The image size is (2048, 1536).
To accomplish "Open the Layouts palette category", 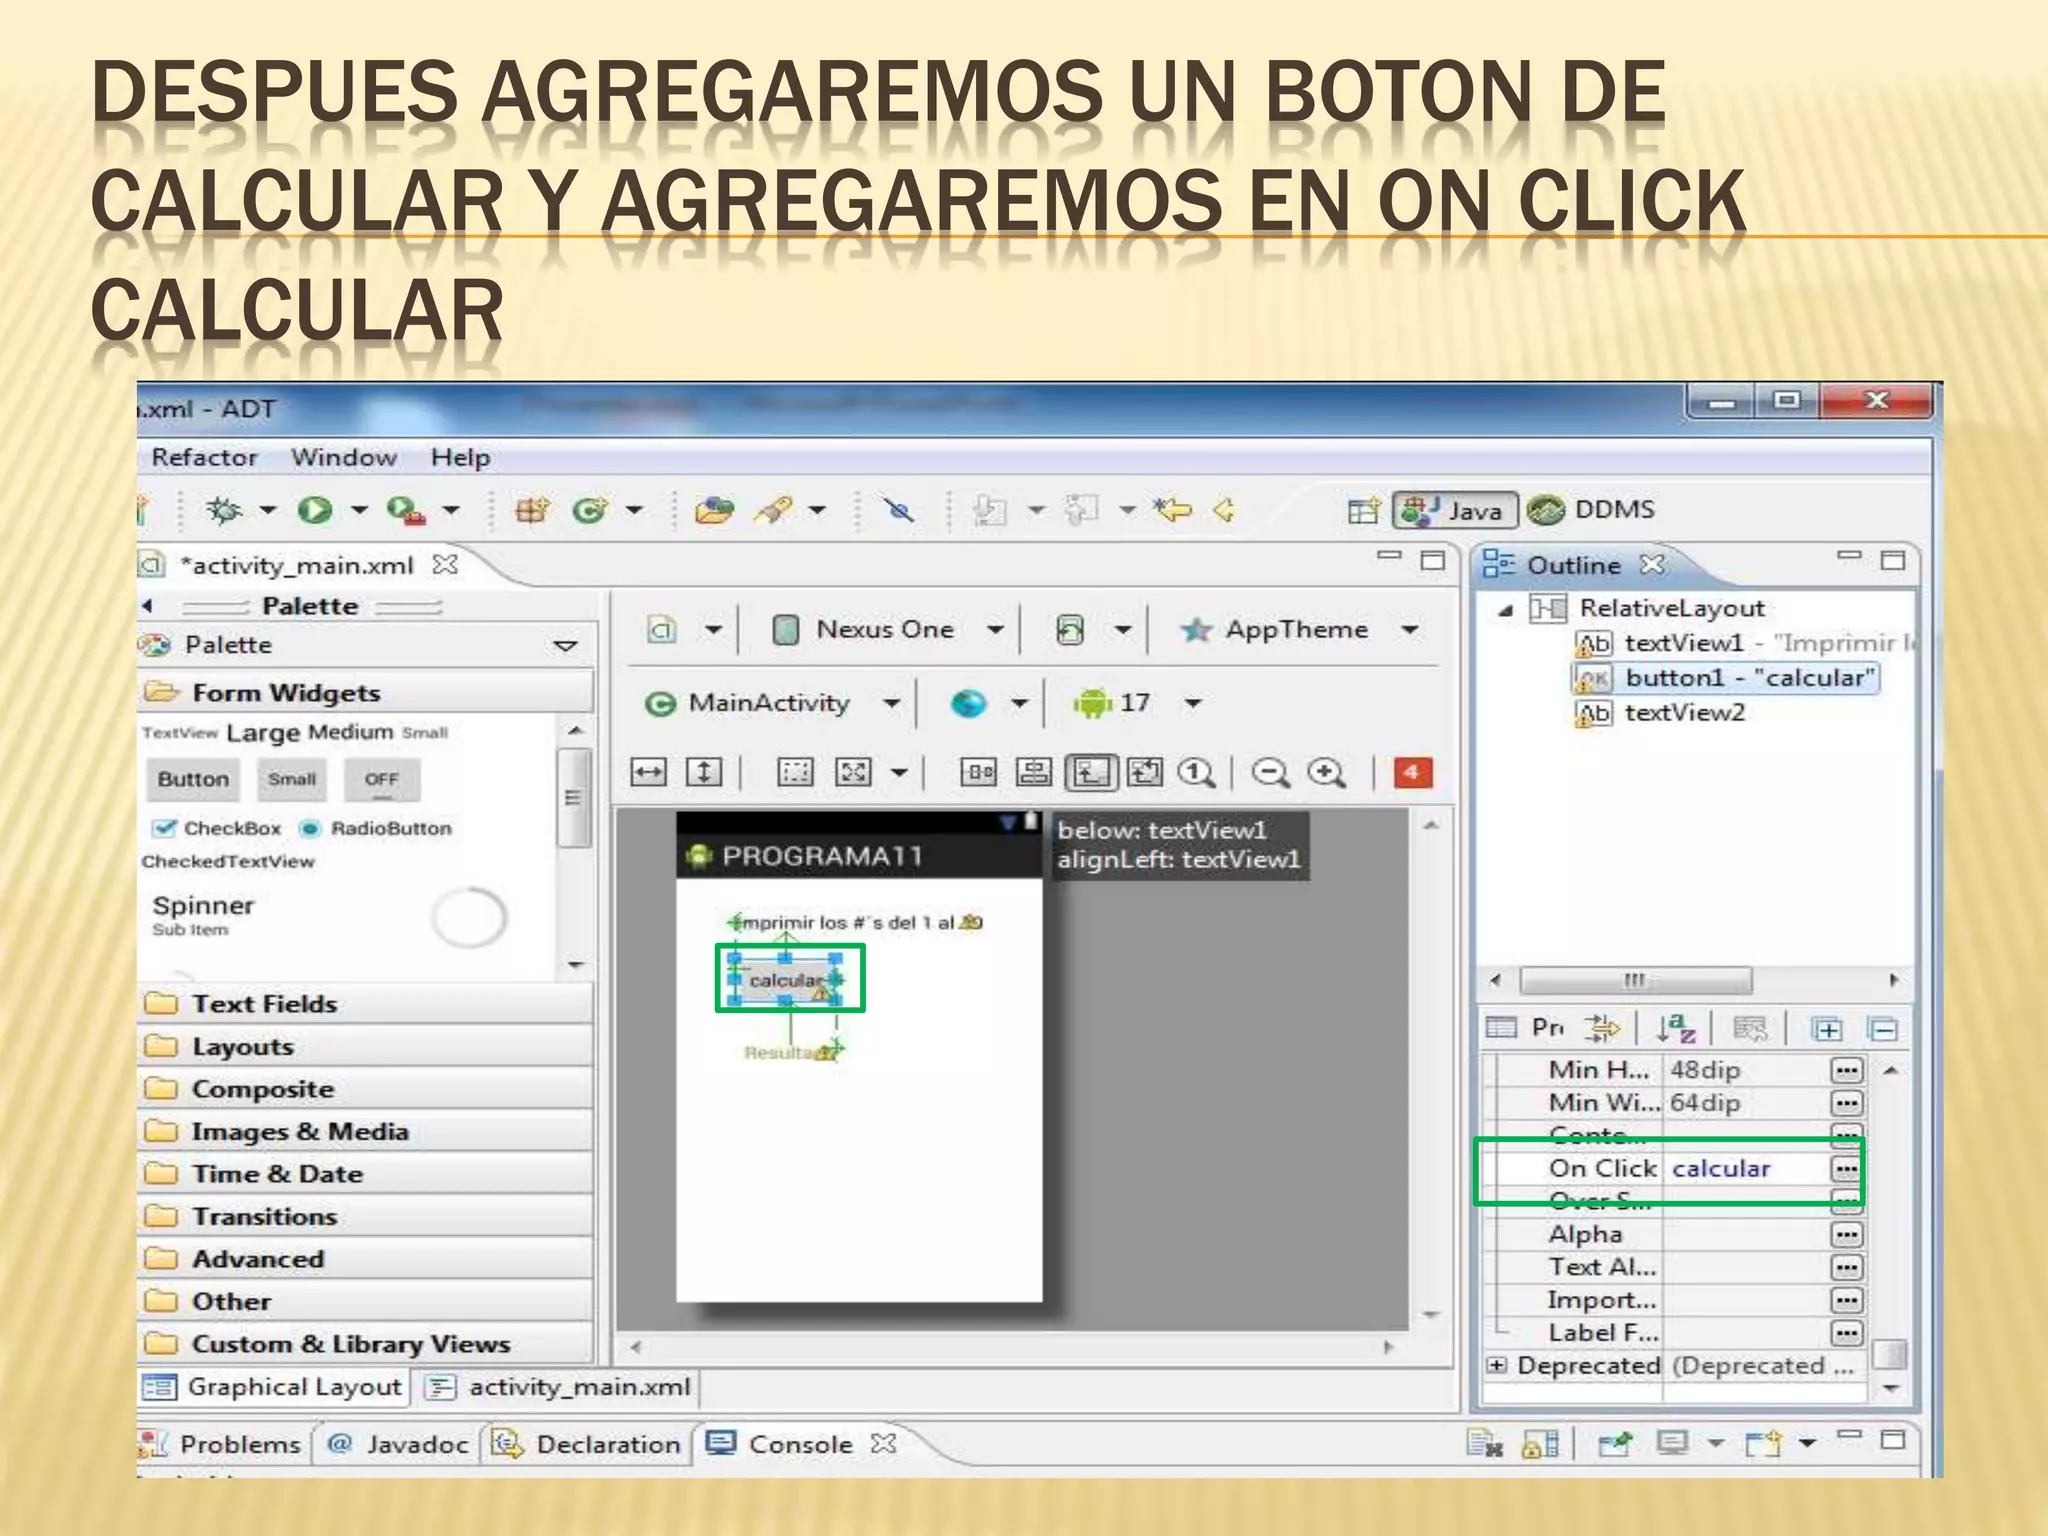I will [x=366, y=1047].
